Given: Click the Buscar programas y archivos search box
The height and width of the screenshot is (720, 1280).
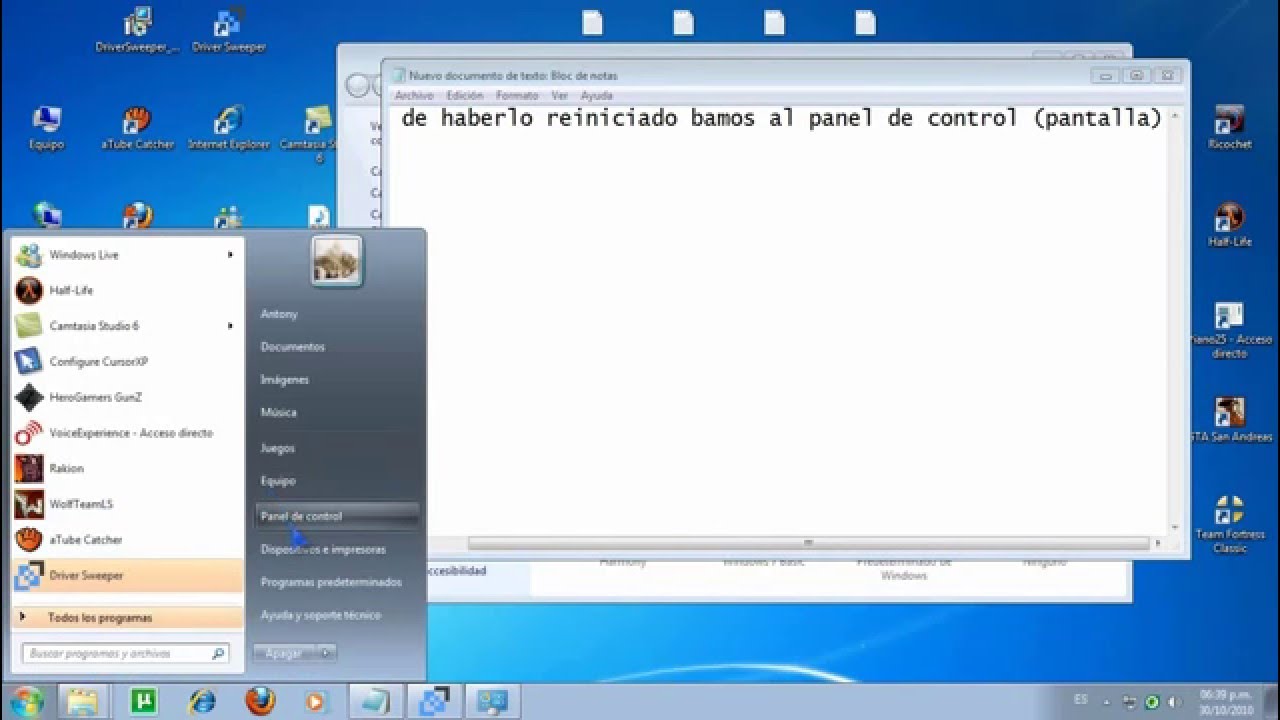Looking at the screenshot, I should (126, 653).
